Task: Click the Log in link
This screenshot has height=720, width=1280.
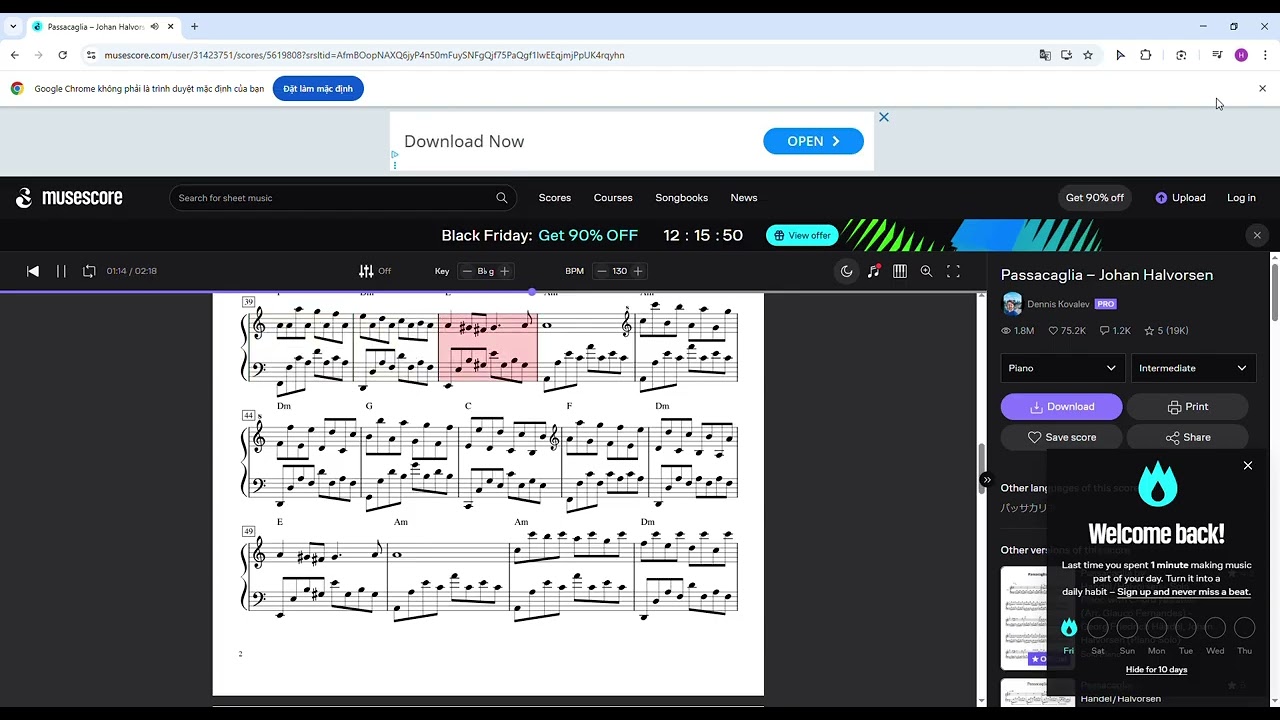Action: [1241, 198]
